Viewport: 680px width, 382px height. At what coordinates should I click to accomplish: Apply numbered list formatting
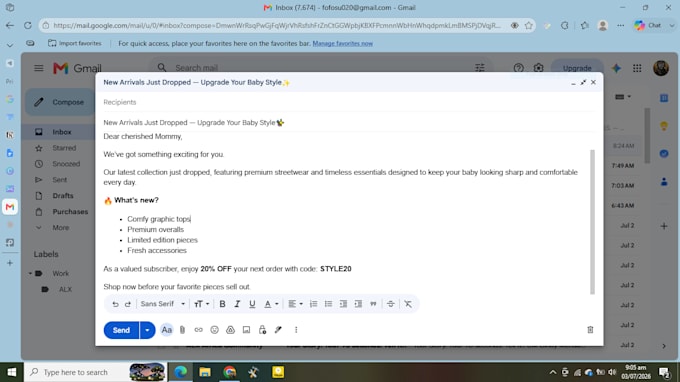click(x=313, y=304)
